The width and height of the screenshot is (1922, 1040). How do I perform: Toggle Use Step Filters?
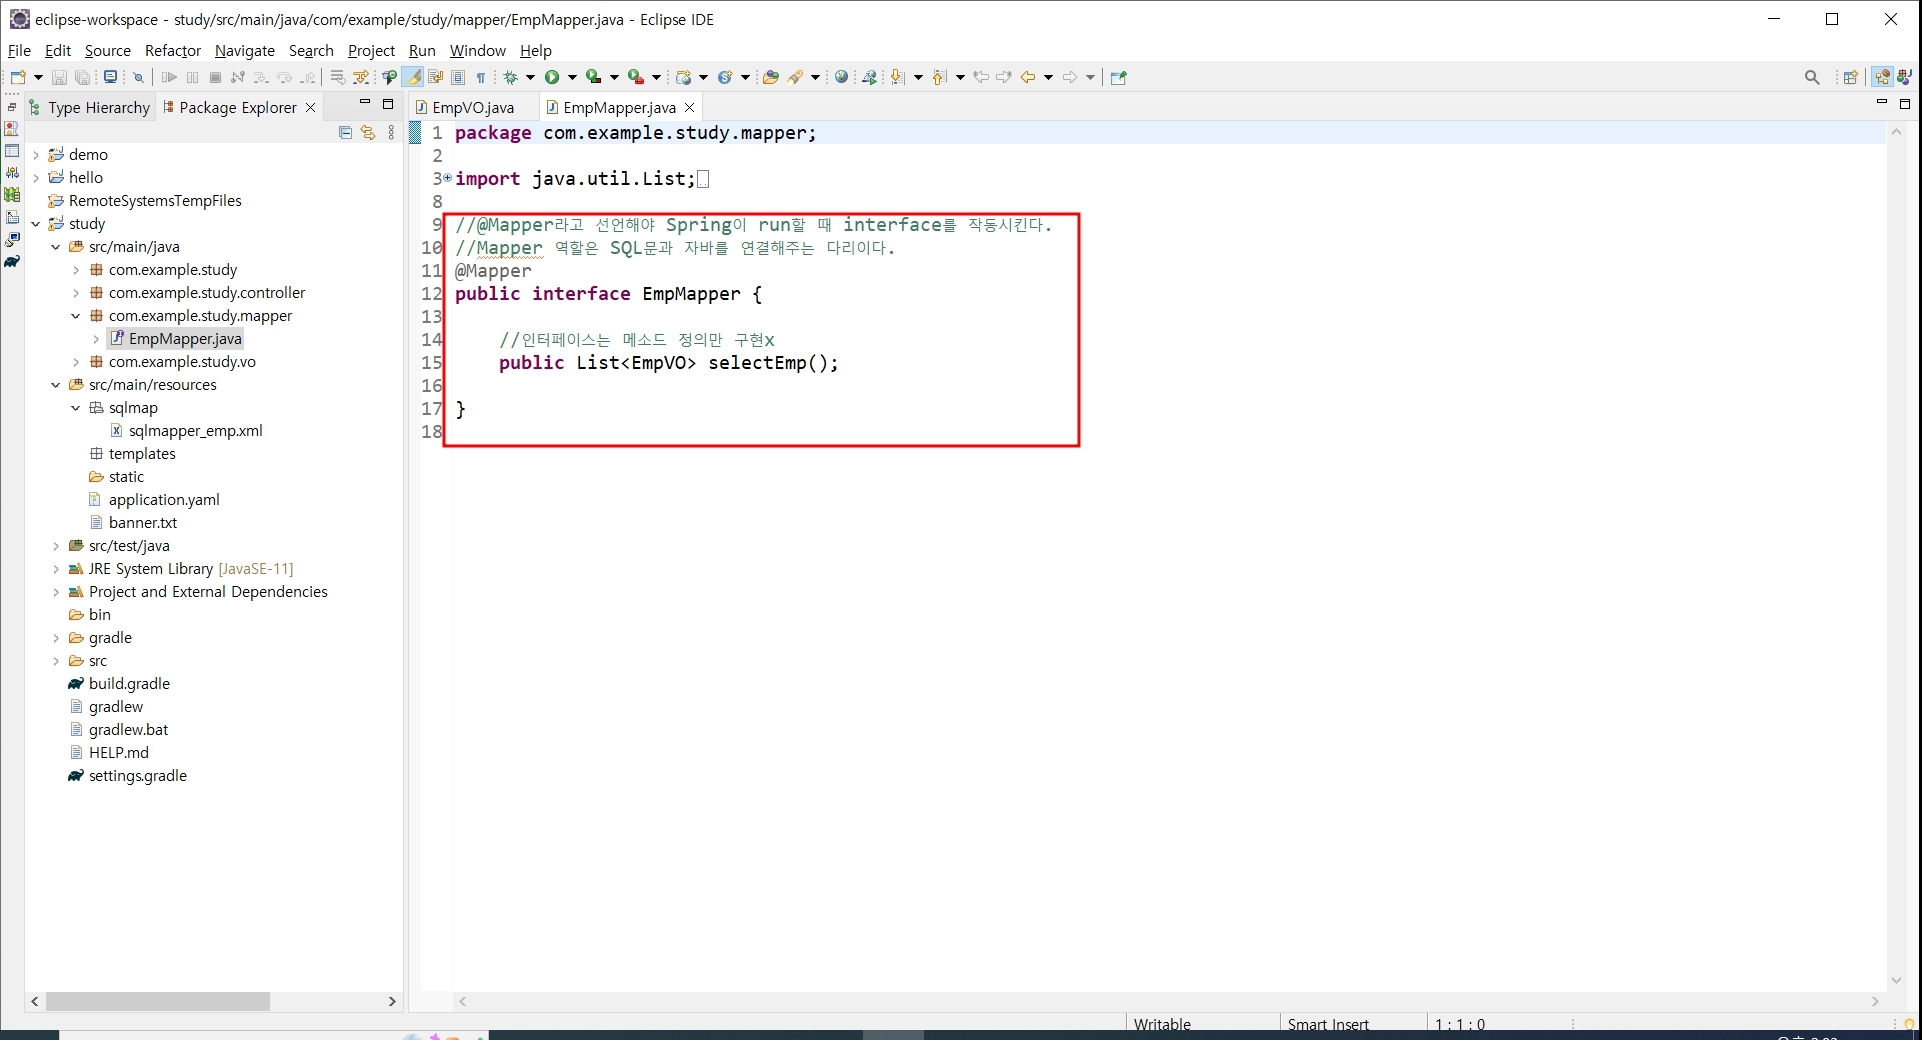[361, 77]
